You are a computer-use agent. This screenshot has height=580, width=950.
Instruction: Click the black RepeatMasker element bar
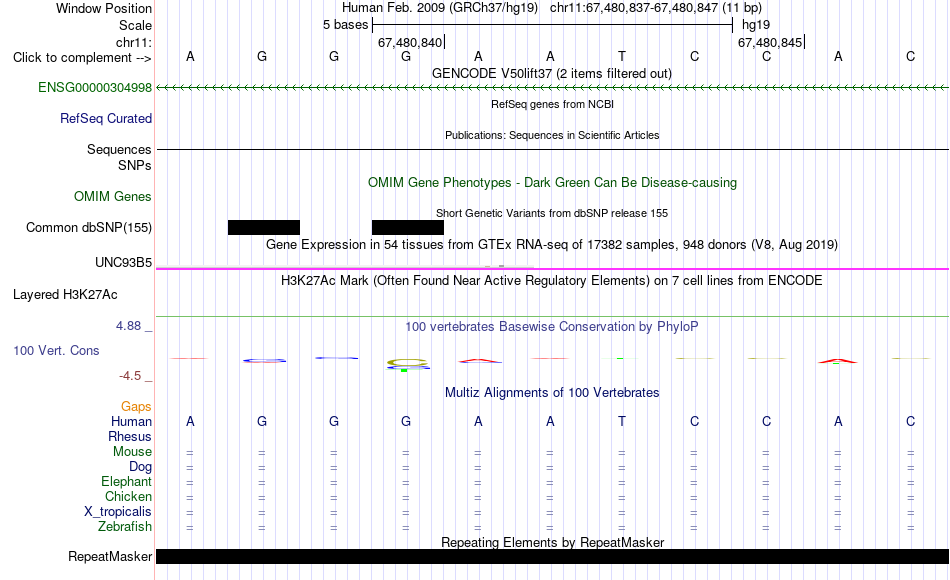[552, 556]
